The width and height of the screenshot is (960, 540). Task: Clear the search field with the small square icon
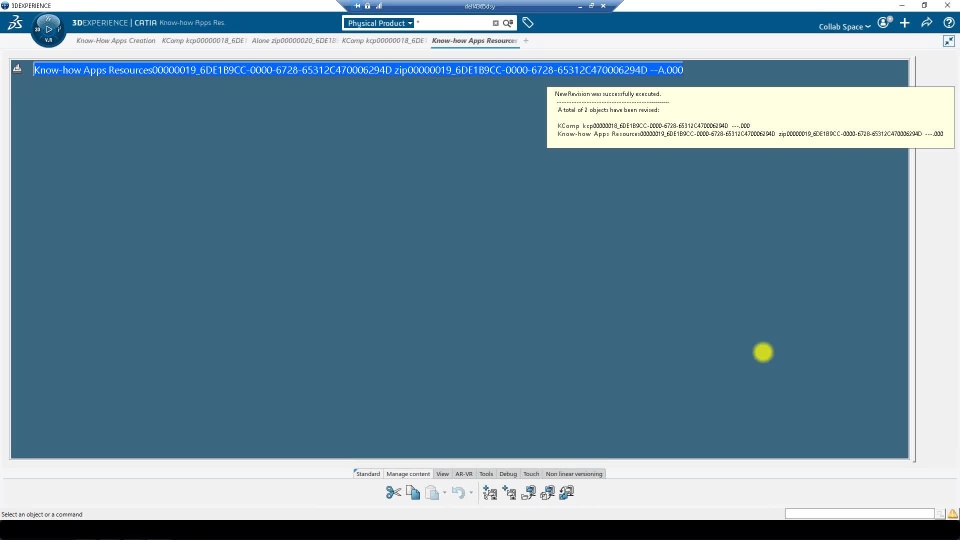coord(495,23)
